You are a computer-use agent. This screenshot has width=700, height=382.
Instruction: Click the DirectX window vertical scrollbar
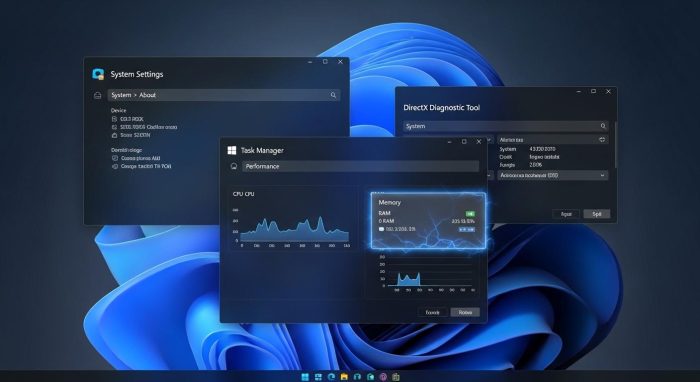pos(616,144)
